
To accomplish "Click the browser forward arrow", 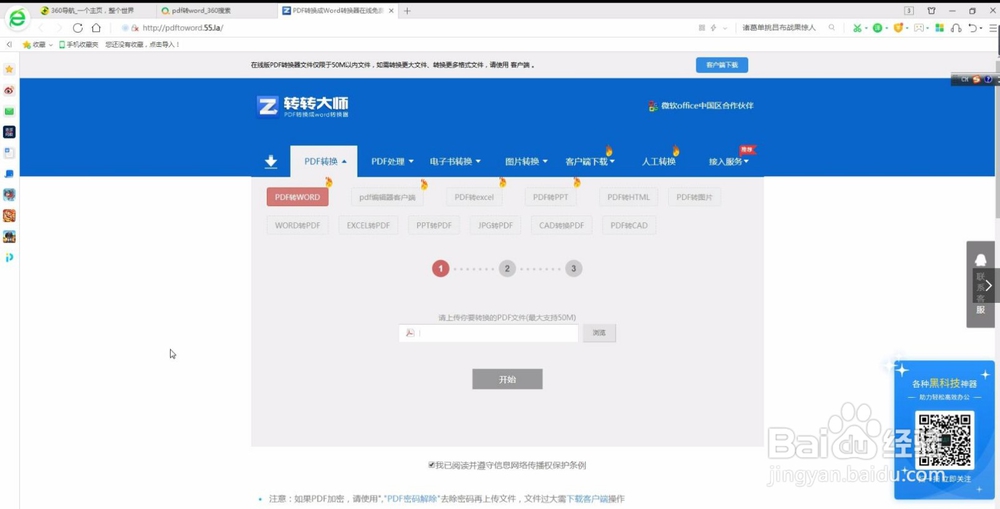I will (59, 28).
